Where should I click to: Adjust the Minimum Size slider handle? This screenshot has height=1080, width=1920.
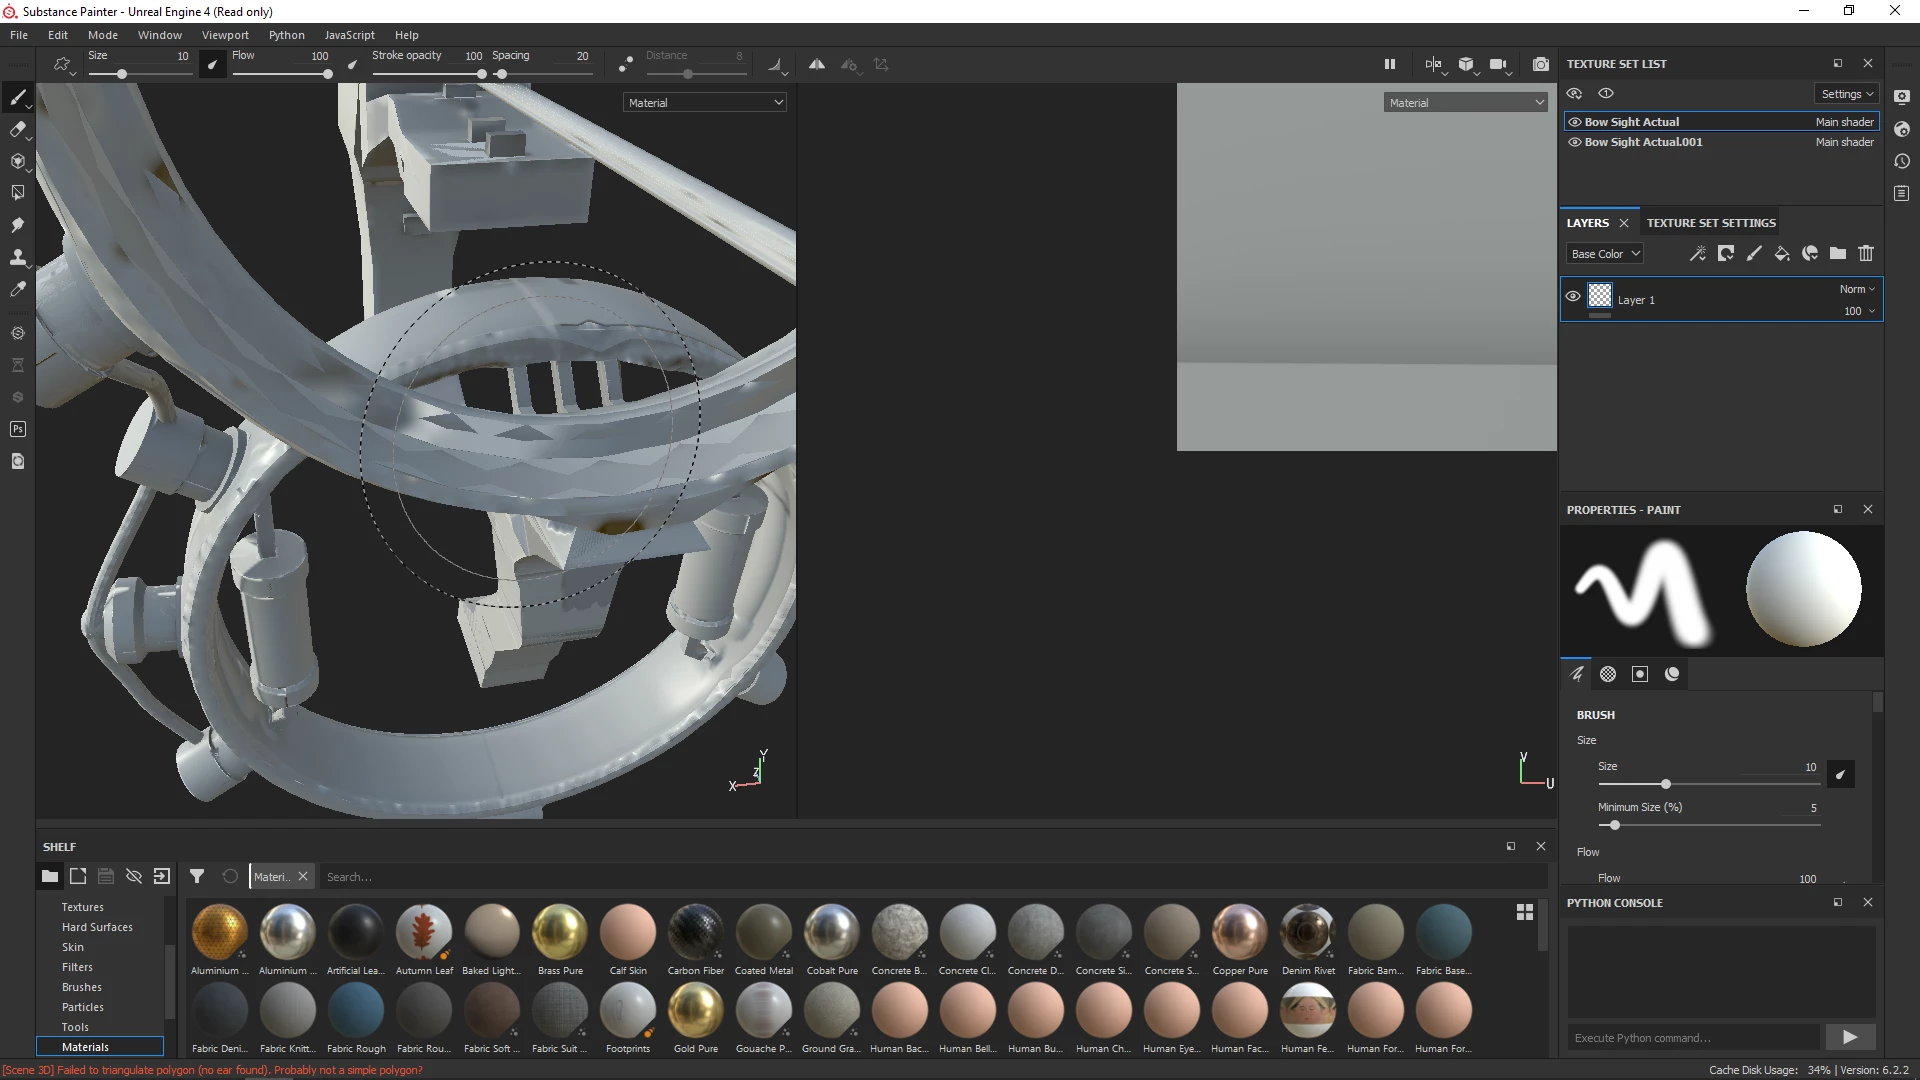coord(1614,825)
